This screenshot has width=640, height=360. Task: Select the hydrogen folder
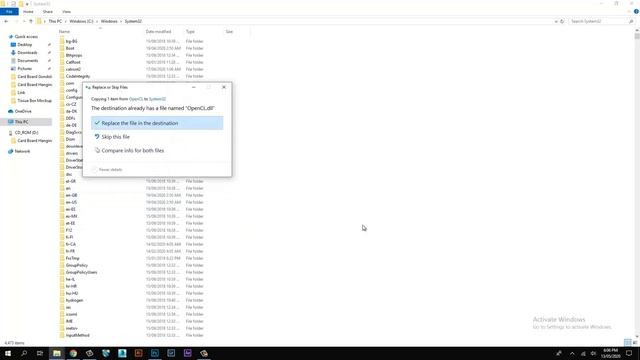(74, 300)
